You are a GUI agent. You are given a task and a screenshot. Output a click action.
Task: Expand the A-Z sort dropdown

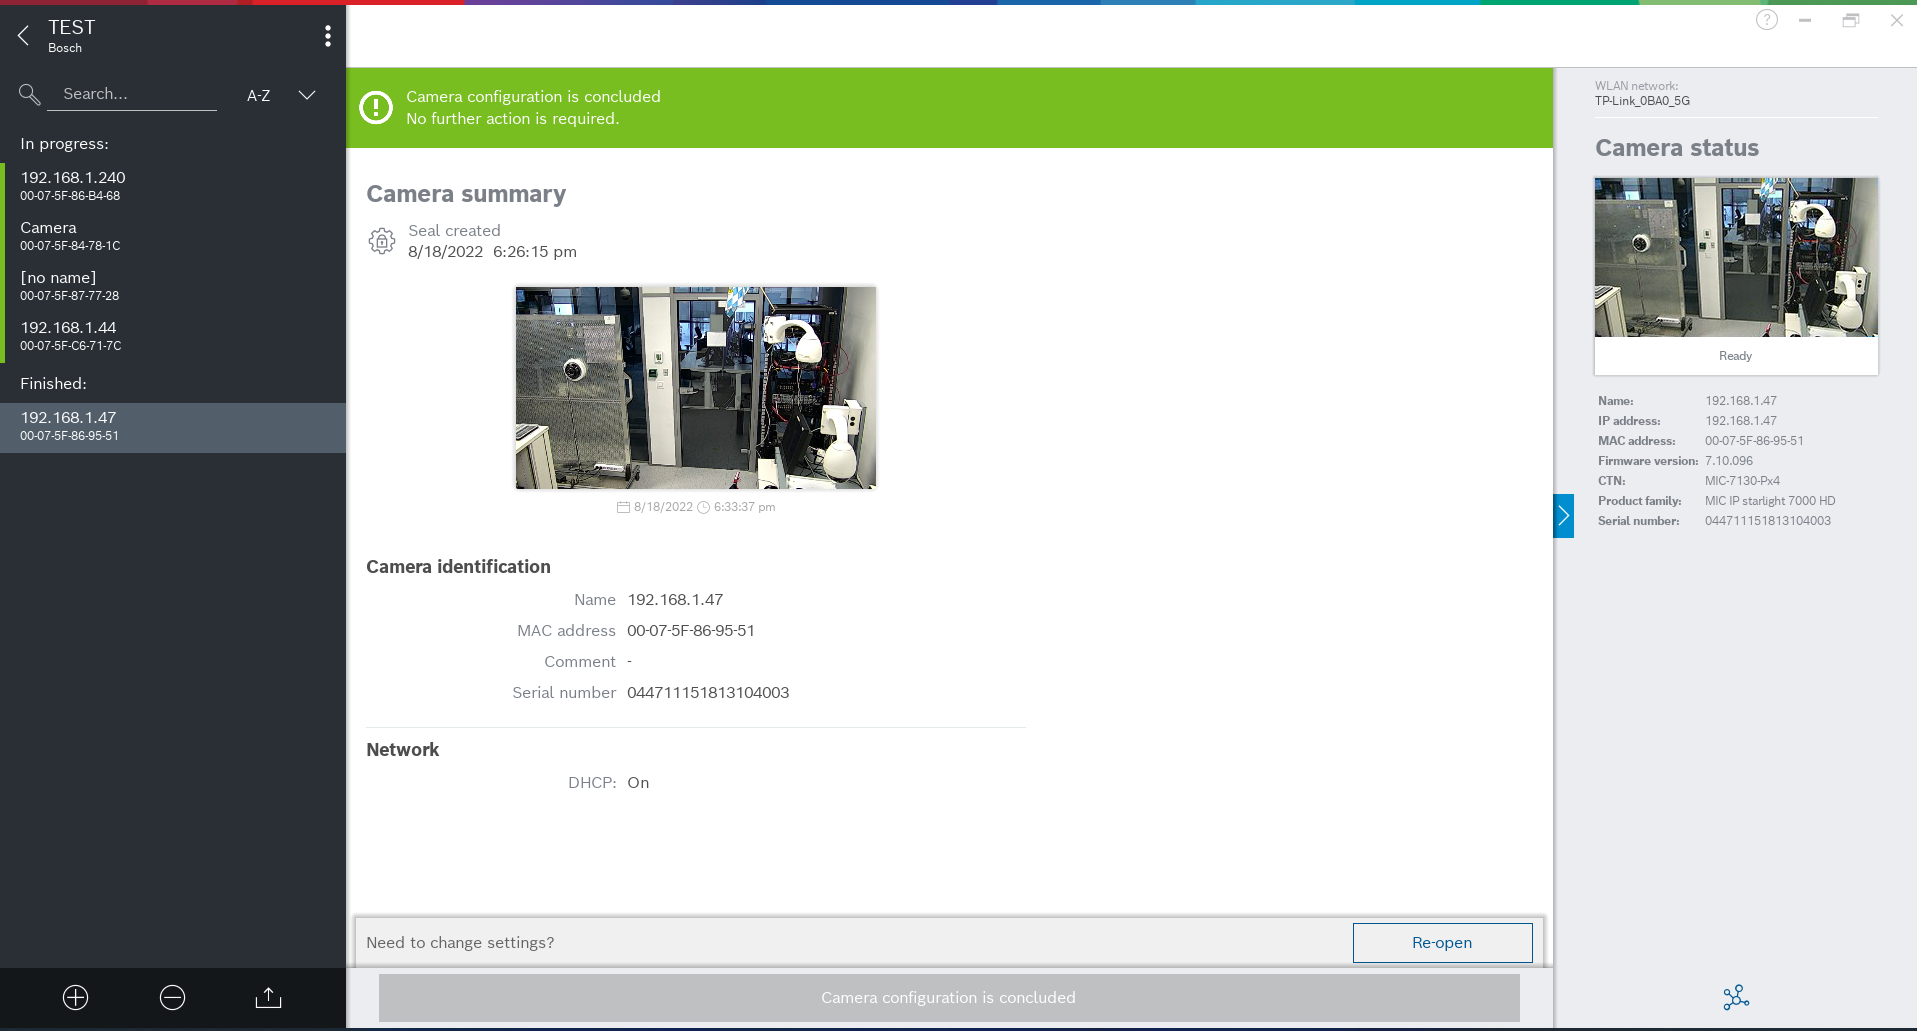pos(306,95)
